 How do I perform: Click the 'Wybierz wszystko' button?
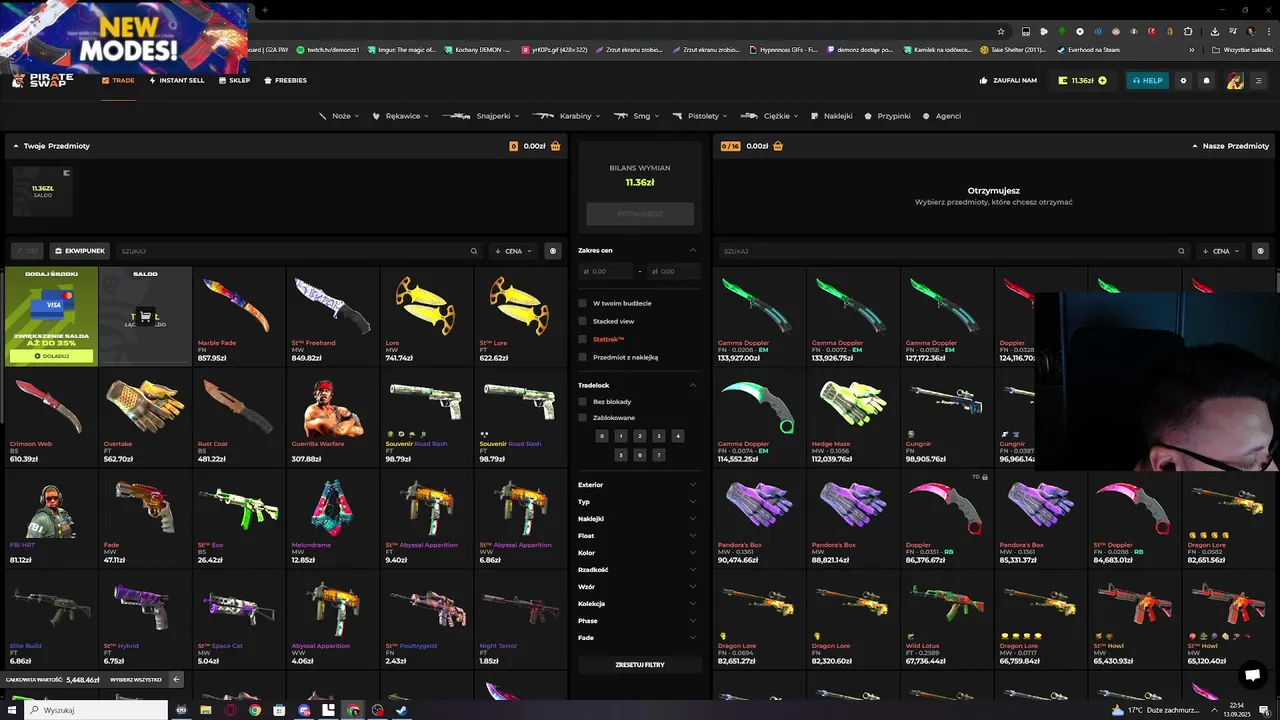(x=136, y=680)
